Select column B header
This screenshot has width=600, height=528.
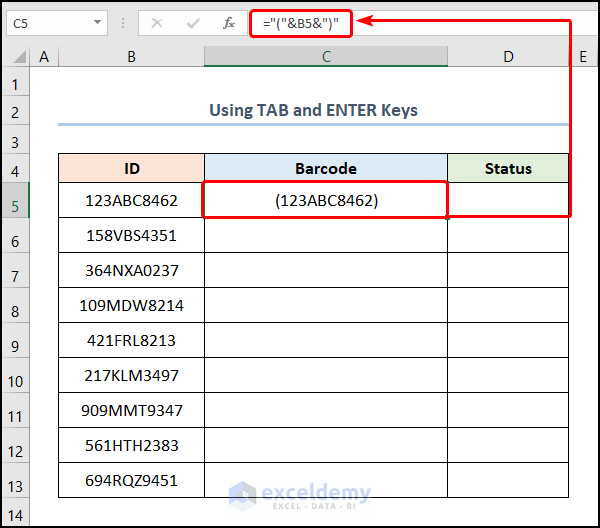[131, 57]
